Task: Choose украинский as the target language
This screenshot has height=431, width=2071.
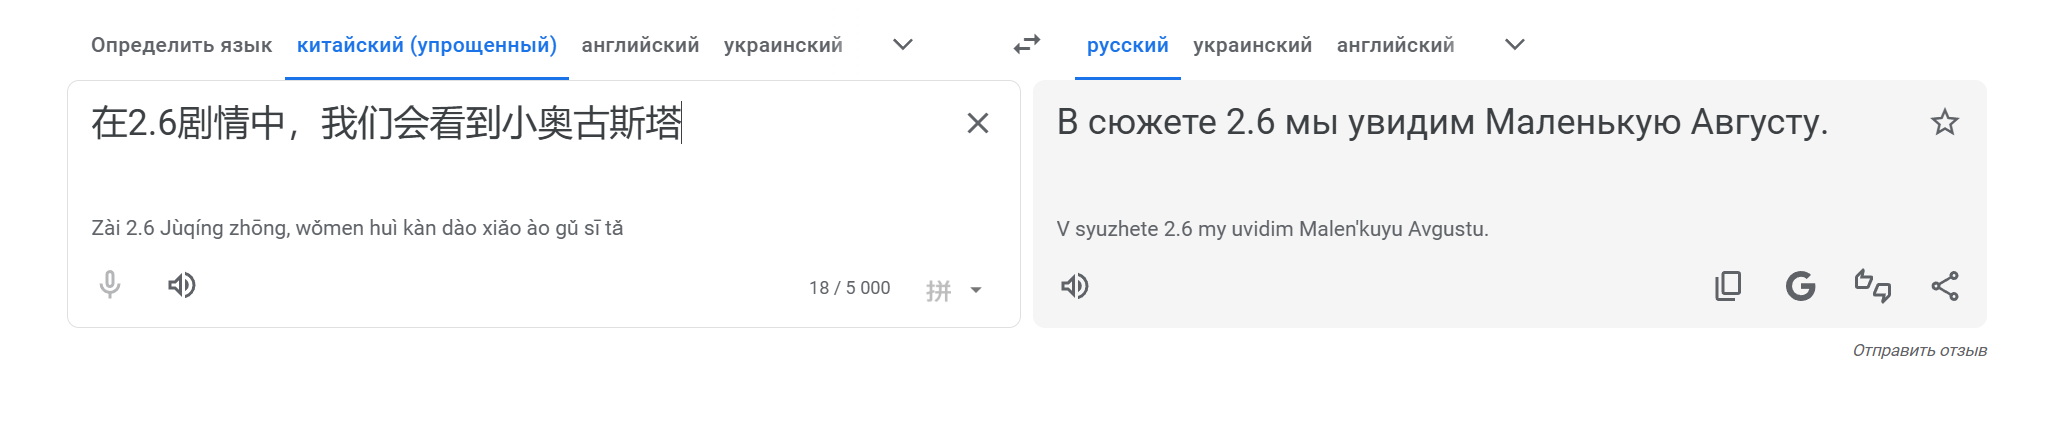Action: [1252, 45]
